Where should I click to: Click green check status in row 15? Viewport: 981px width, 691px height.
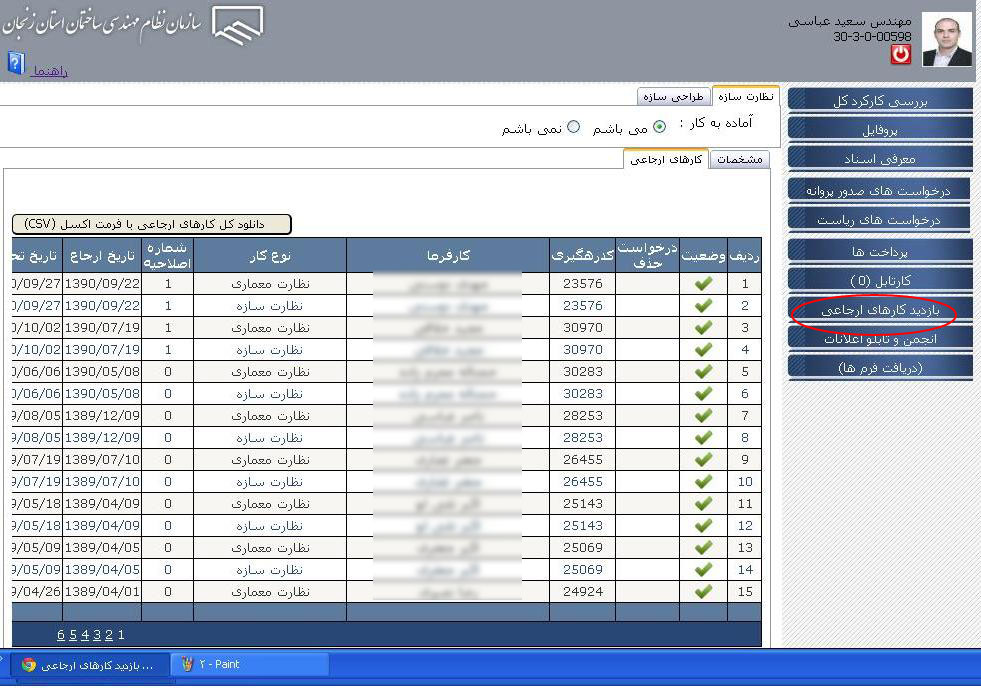click(703, 591)
